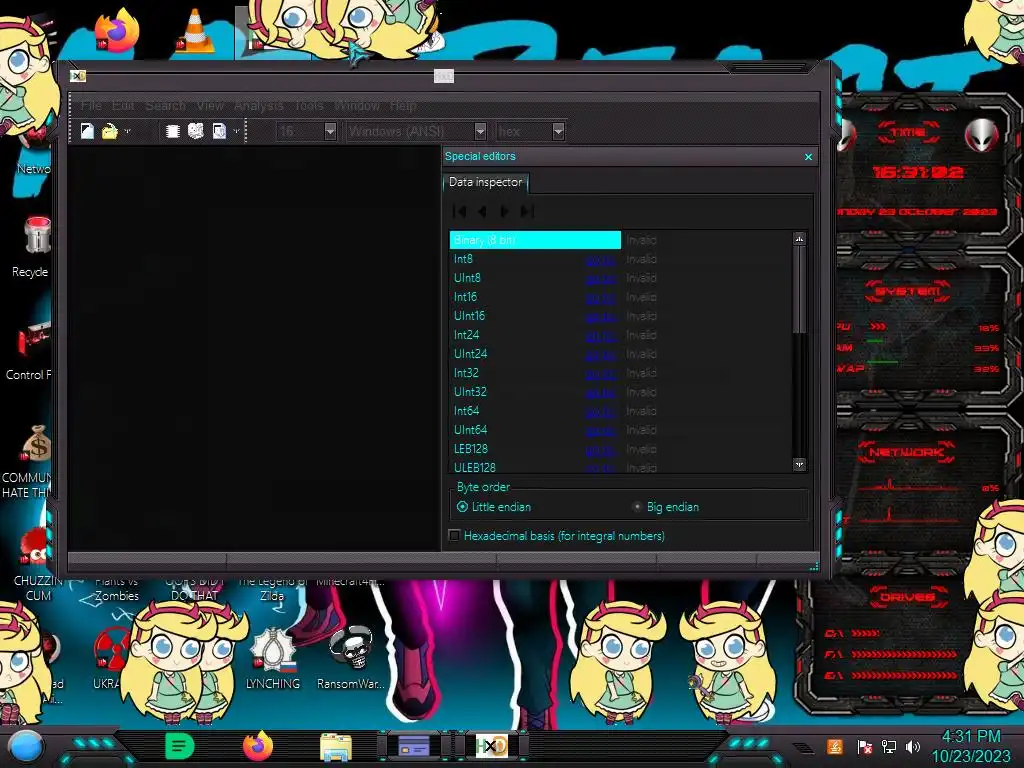1024x768 pixels.
Task: Click the go to link for Int8
Action: click(600, 260)
